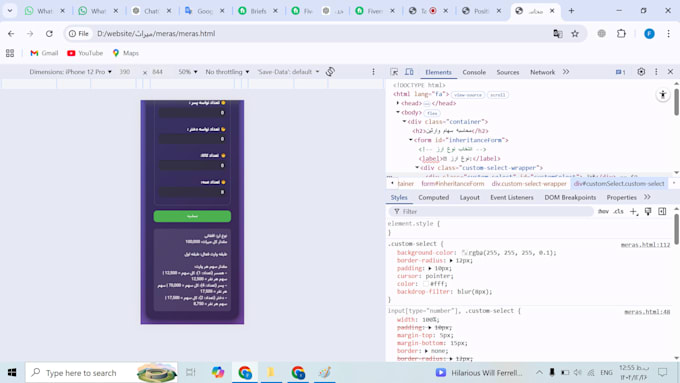The height and width of the screenshot is (383, 680).
Task: Click the green submit button in page
Action: 192,216
